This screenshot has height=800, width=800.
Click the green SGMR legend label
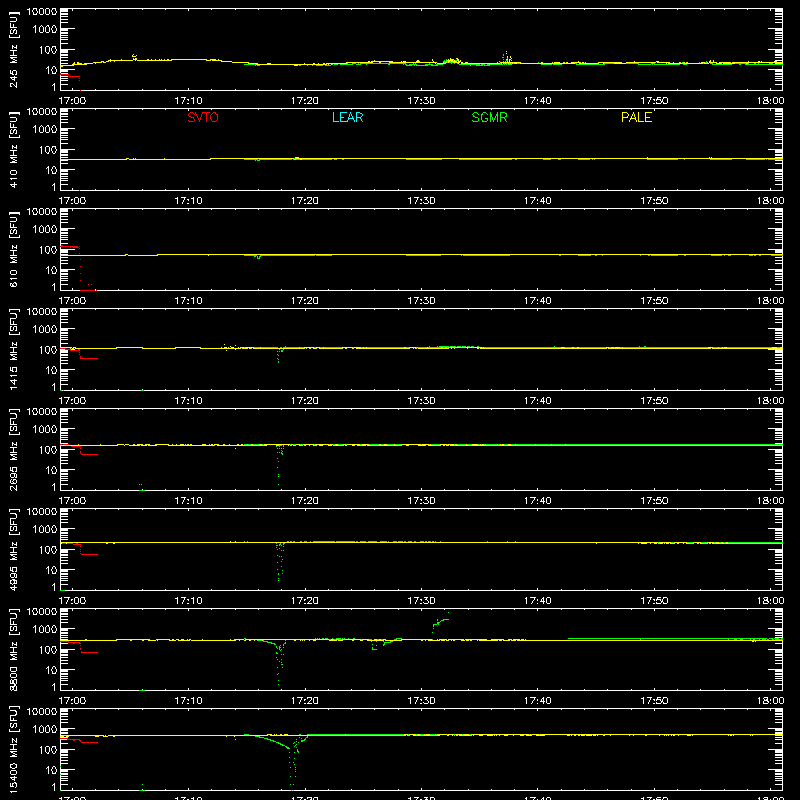point(489,117)
